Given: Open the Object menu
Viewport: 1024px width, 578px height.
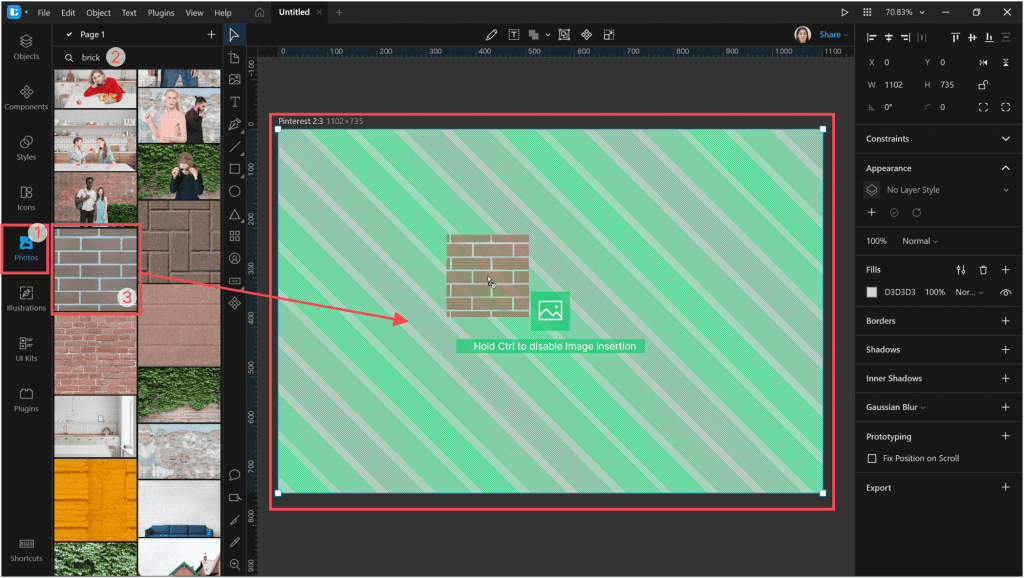Looking at the screenshot, I should coord(99,12).
